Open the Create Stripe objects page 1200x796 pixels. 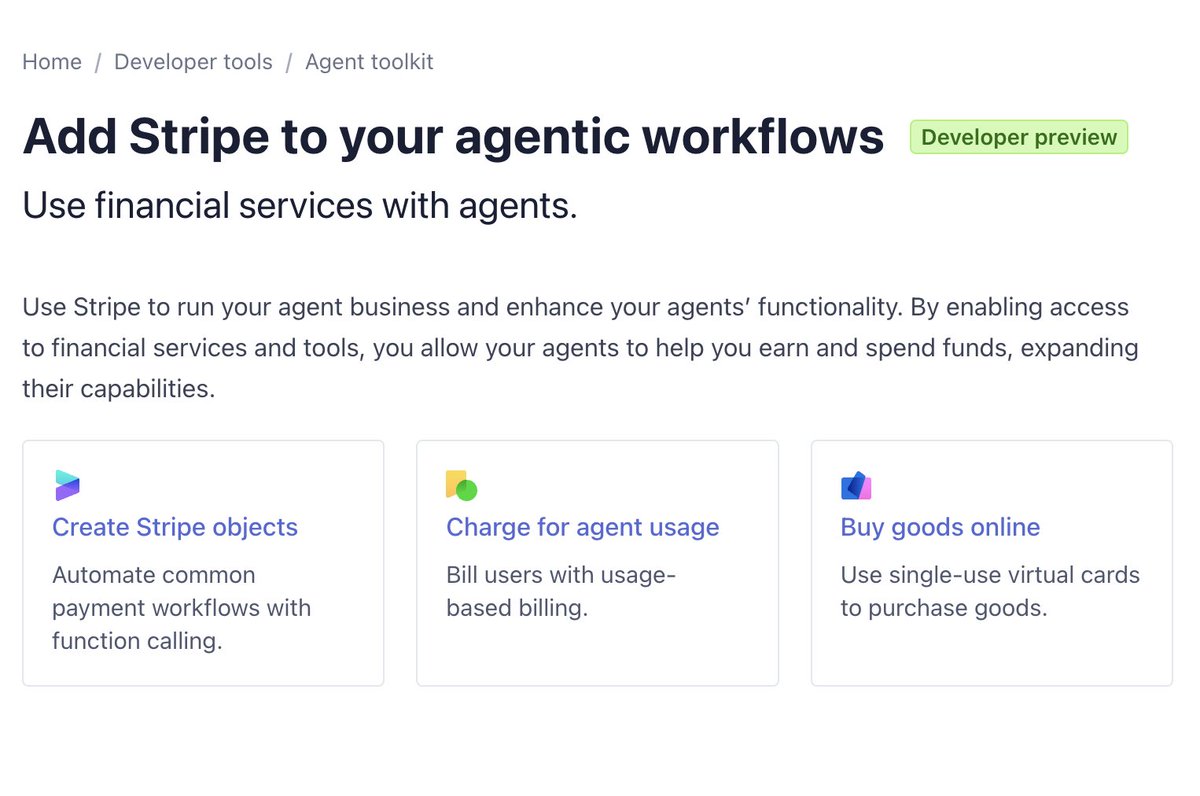174,527
